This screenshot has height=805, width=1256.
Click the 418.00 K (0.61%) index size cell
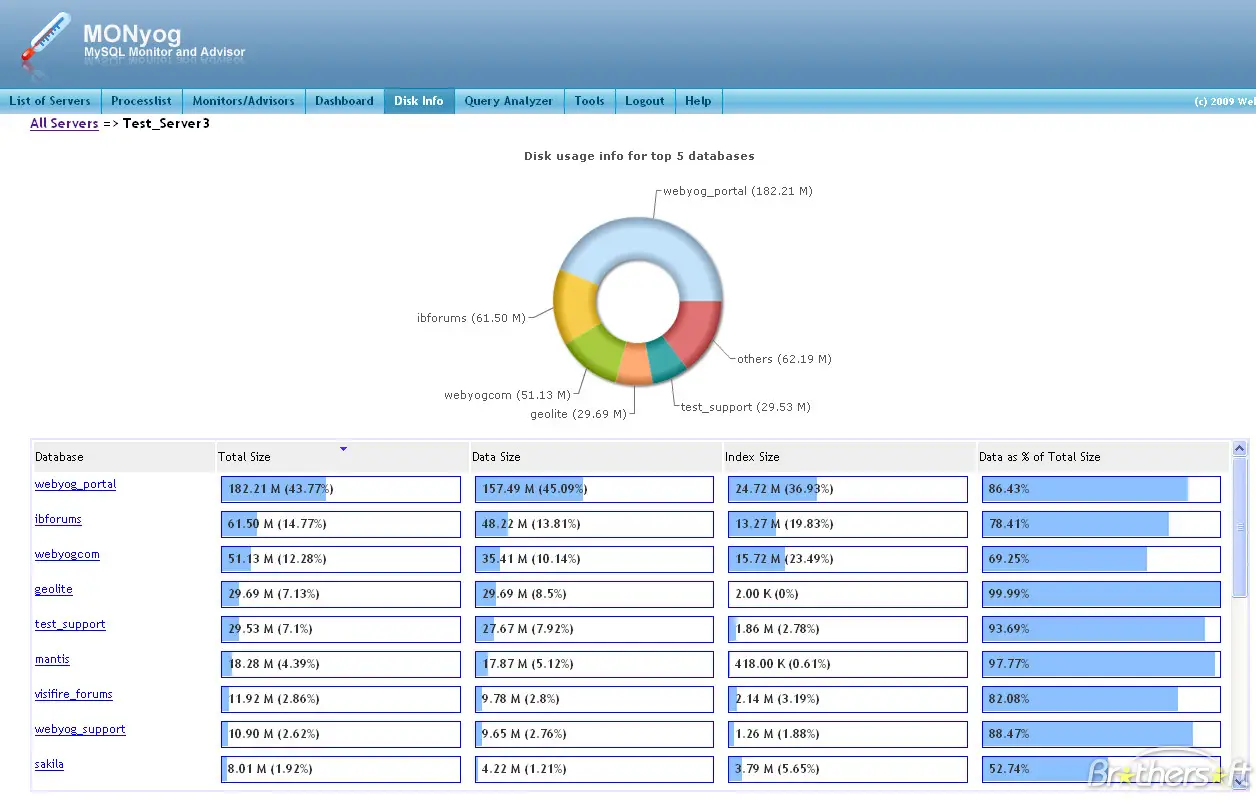(848, 664)
